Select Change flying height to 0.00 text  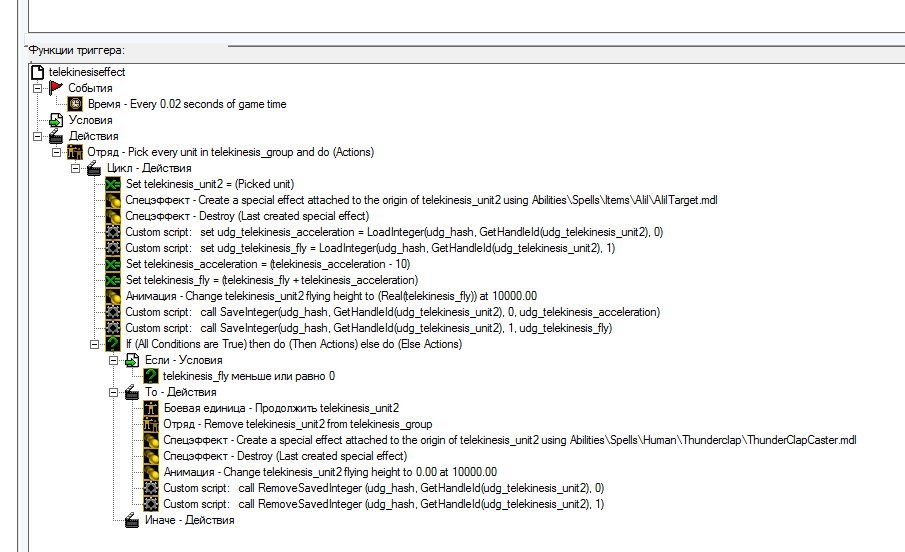[x=330, y=472]
